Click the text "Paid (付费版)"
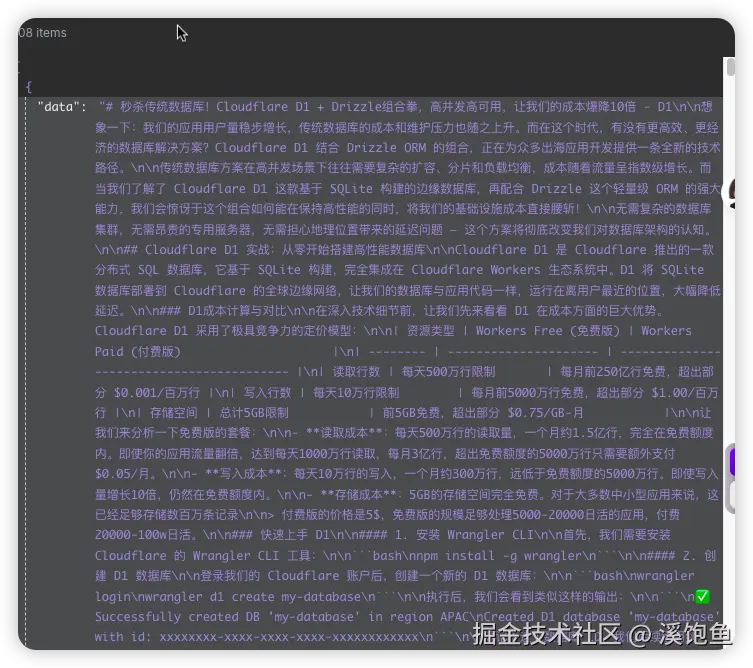The width and height of the screenshot is (753, 668). tap(138, 352)
